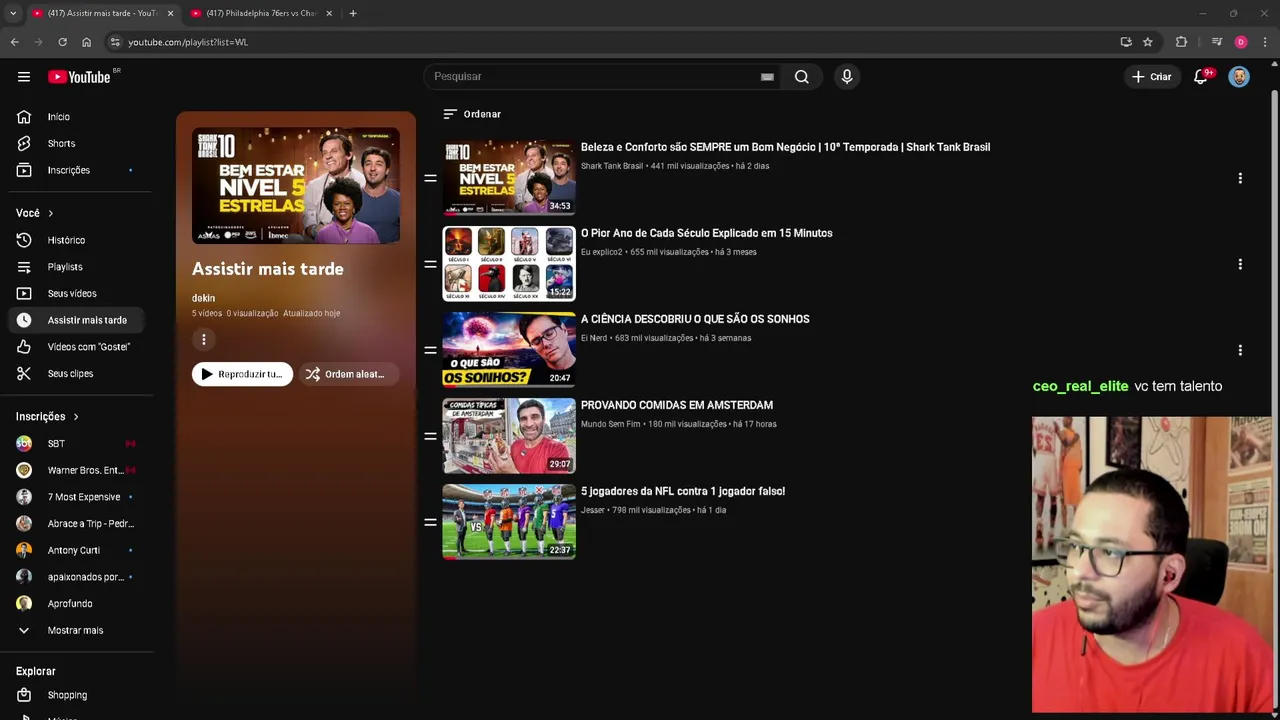Open options menu for Shark Tank video
Image resolution: width=1280 pixels, height=720 pixels.
[x=1240, y=178]
